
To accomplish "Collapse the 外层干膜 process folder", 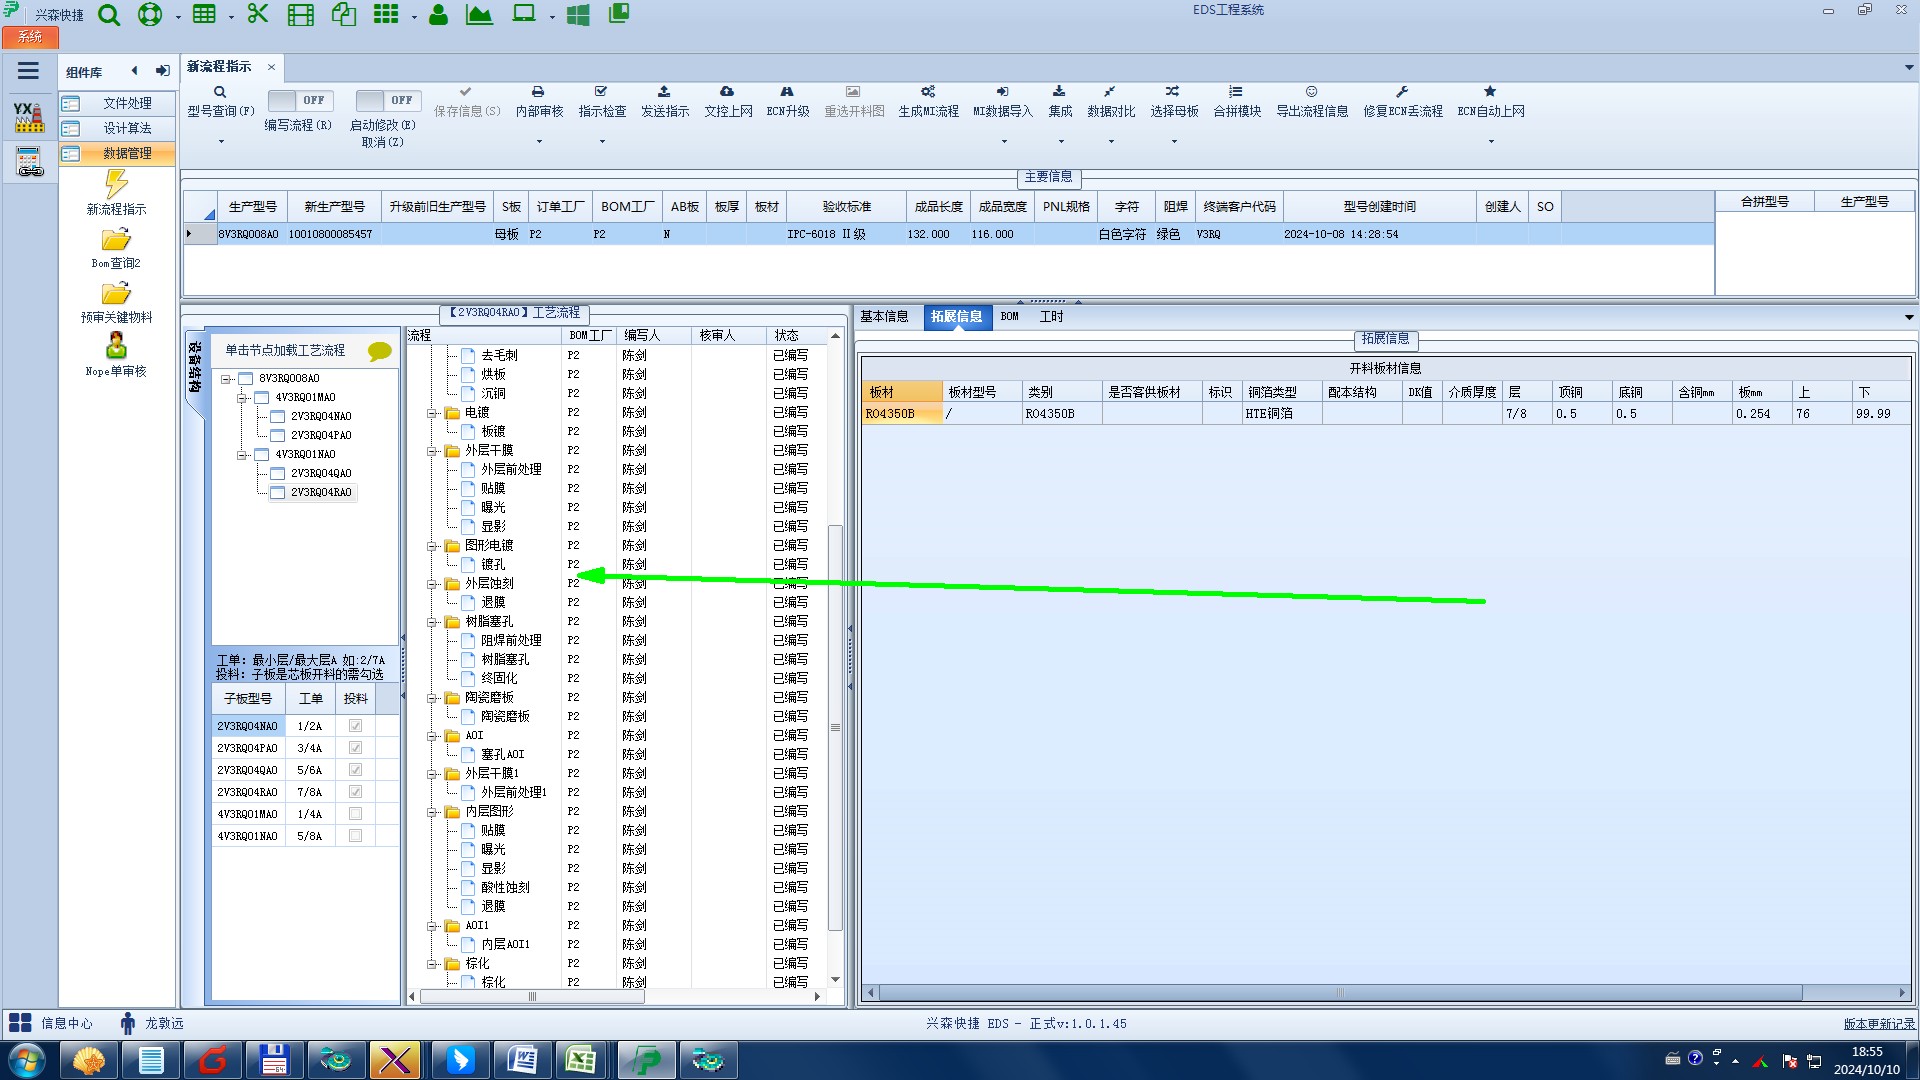I will 433,451.
